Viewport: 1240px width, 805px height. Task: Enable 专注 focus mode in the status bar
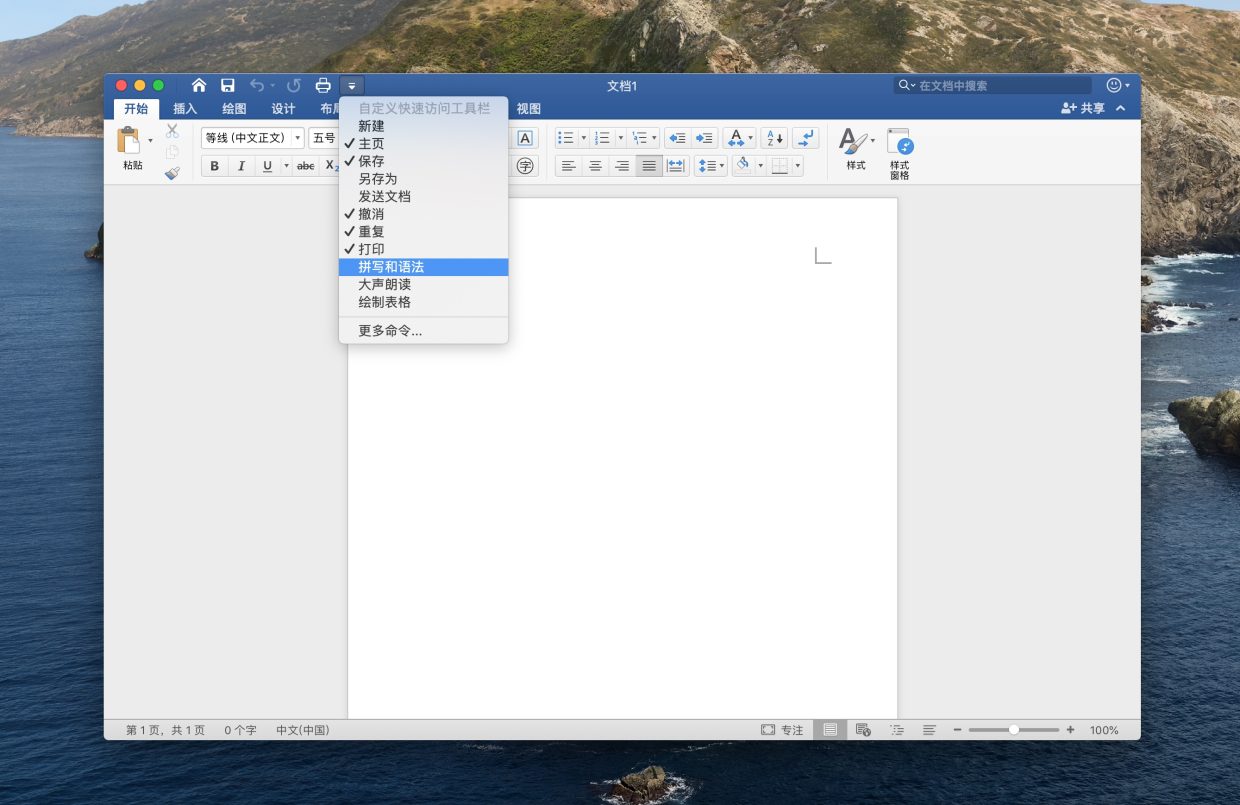pos(782,730)
